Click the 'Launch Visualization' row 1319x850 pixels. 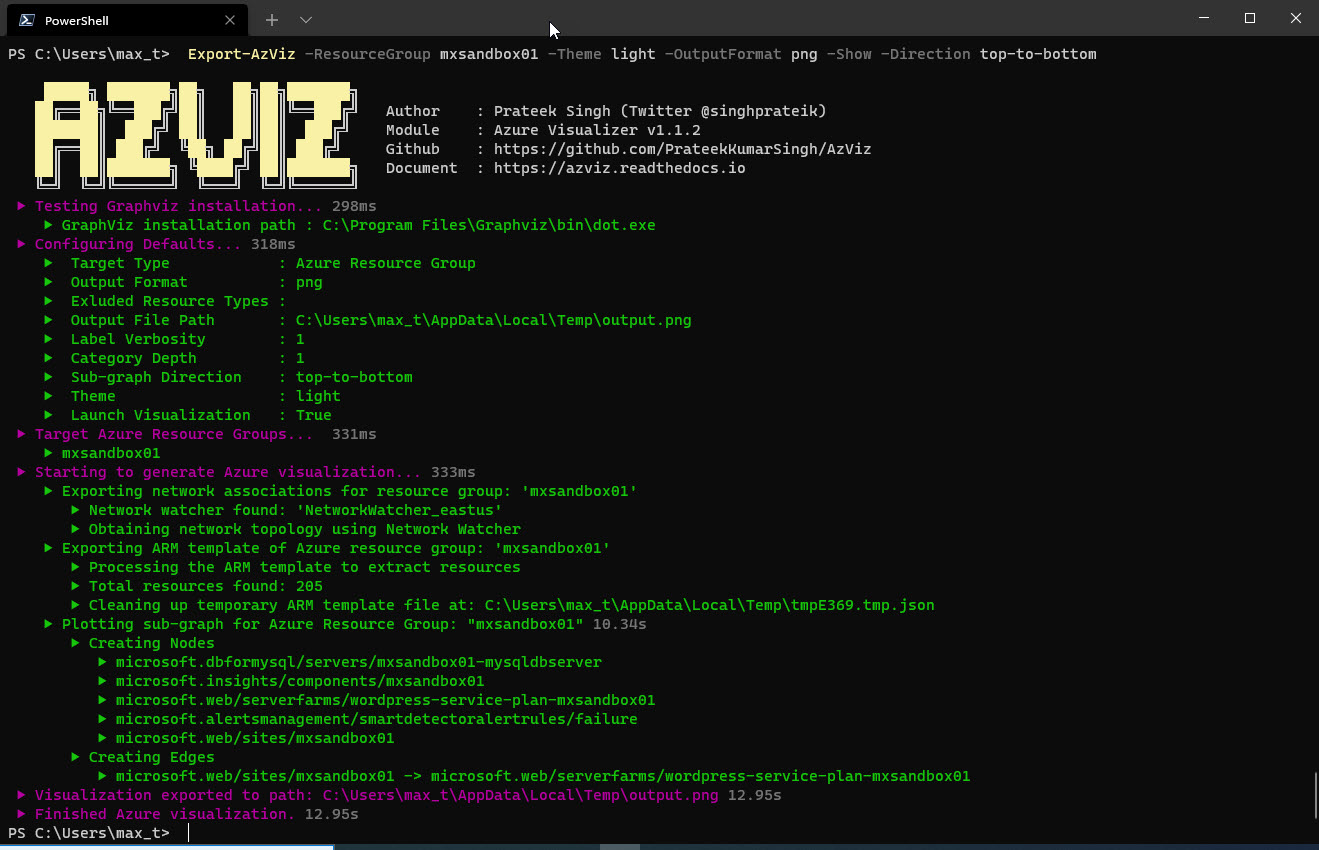coord(188,415)
